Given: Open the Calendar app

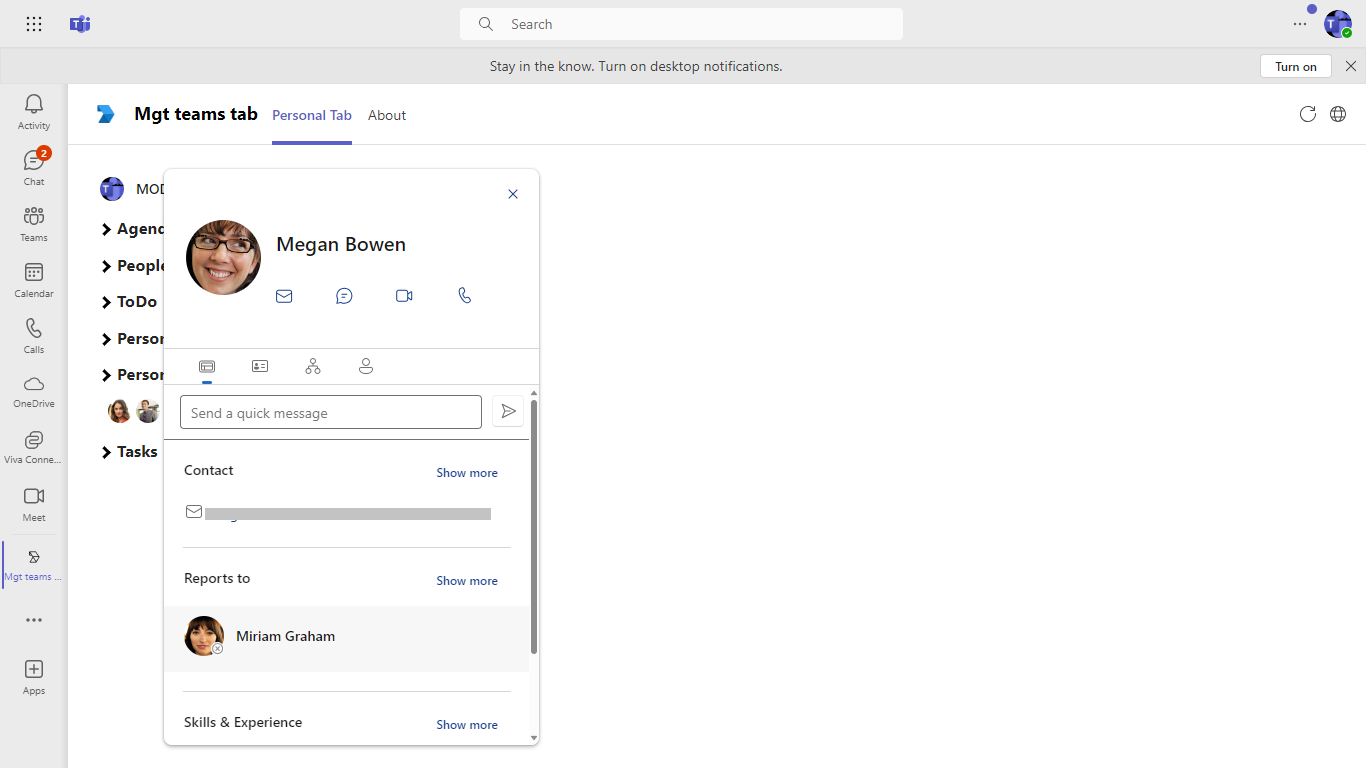Looking at the screenshot, I should [x=34, y=280].
